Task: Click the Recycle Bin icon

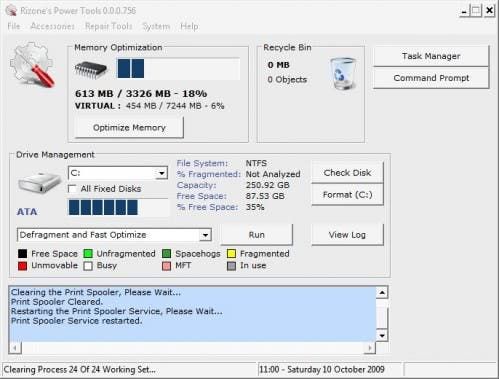Action: pos(343,73)
